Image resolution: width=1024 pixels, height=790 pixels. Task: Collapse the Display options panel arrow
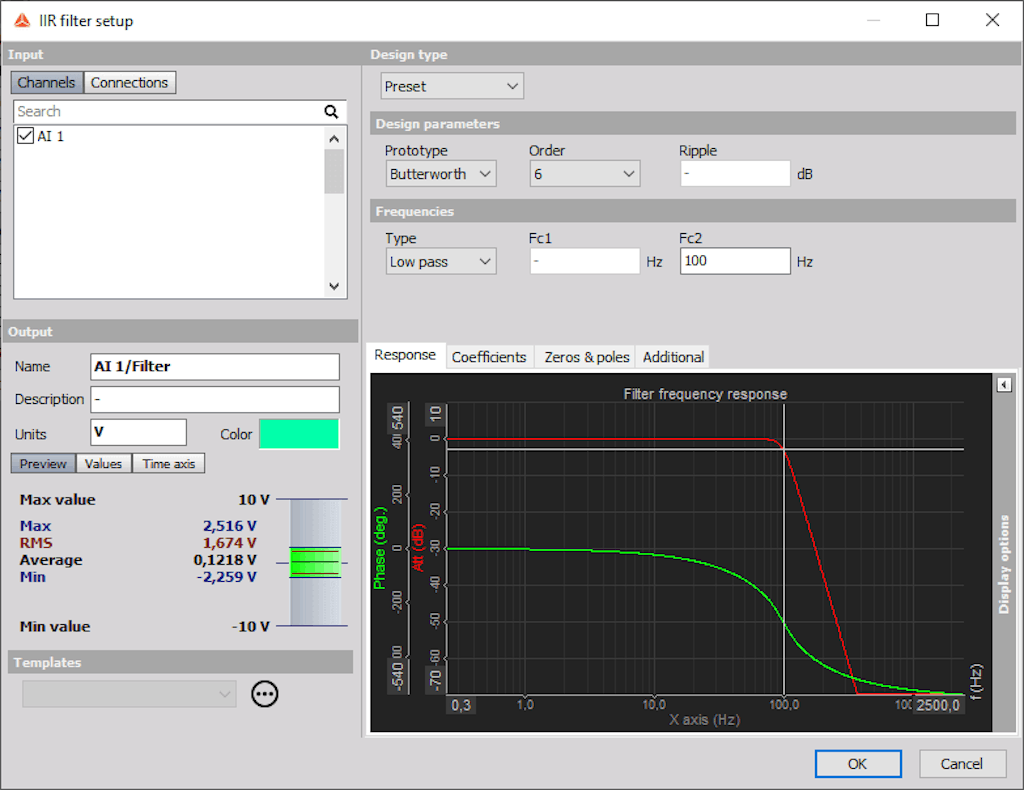(x=1004, y=385)
